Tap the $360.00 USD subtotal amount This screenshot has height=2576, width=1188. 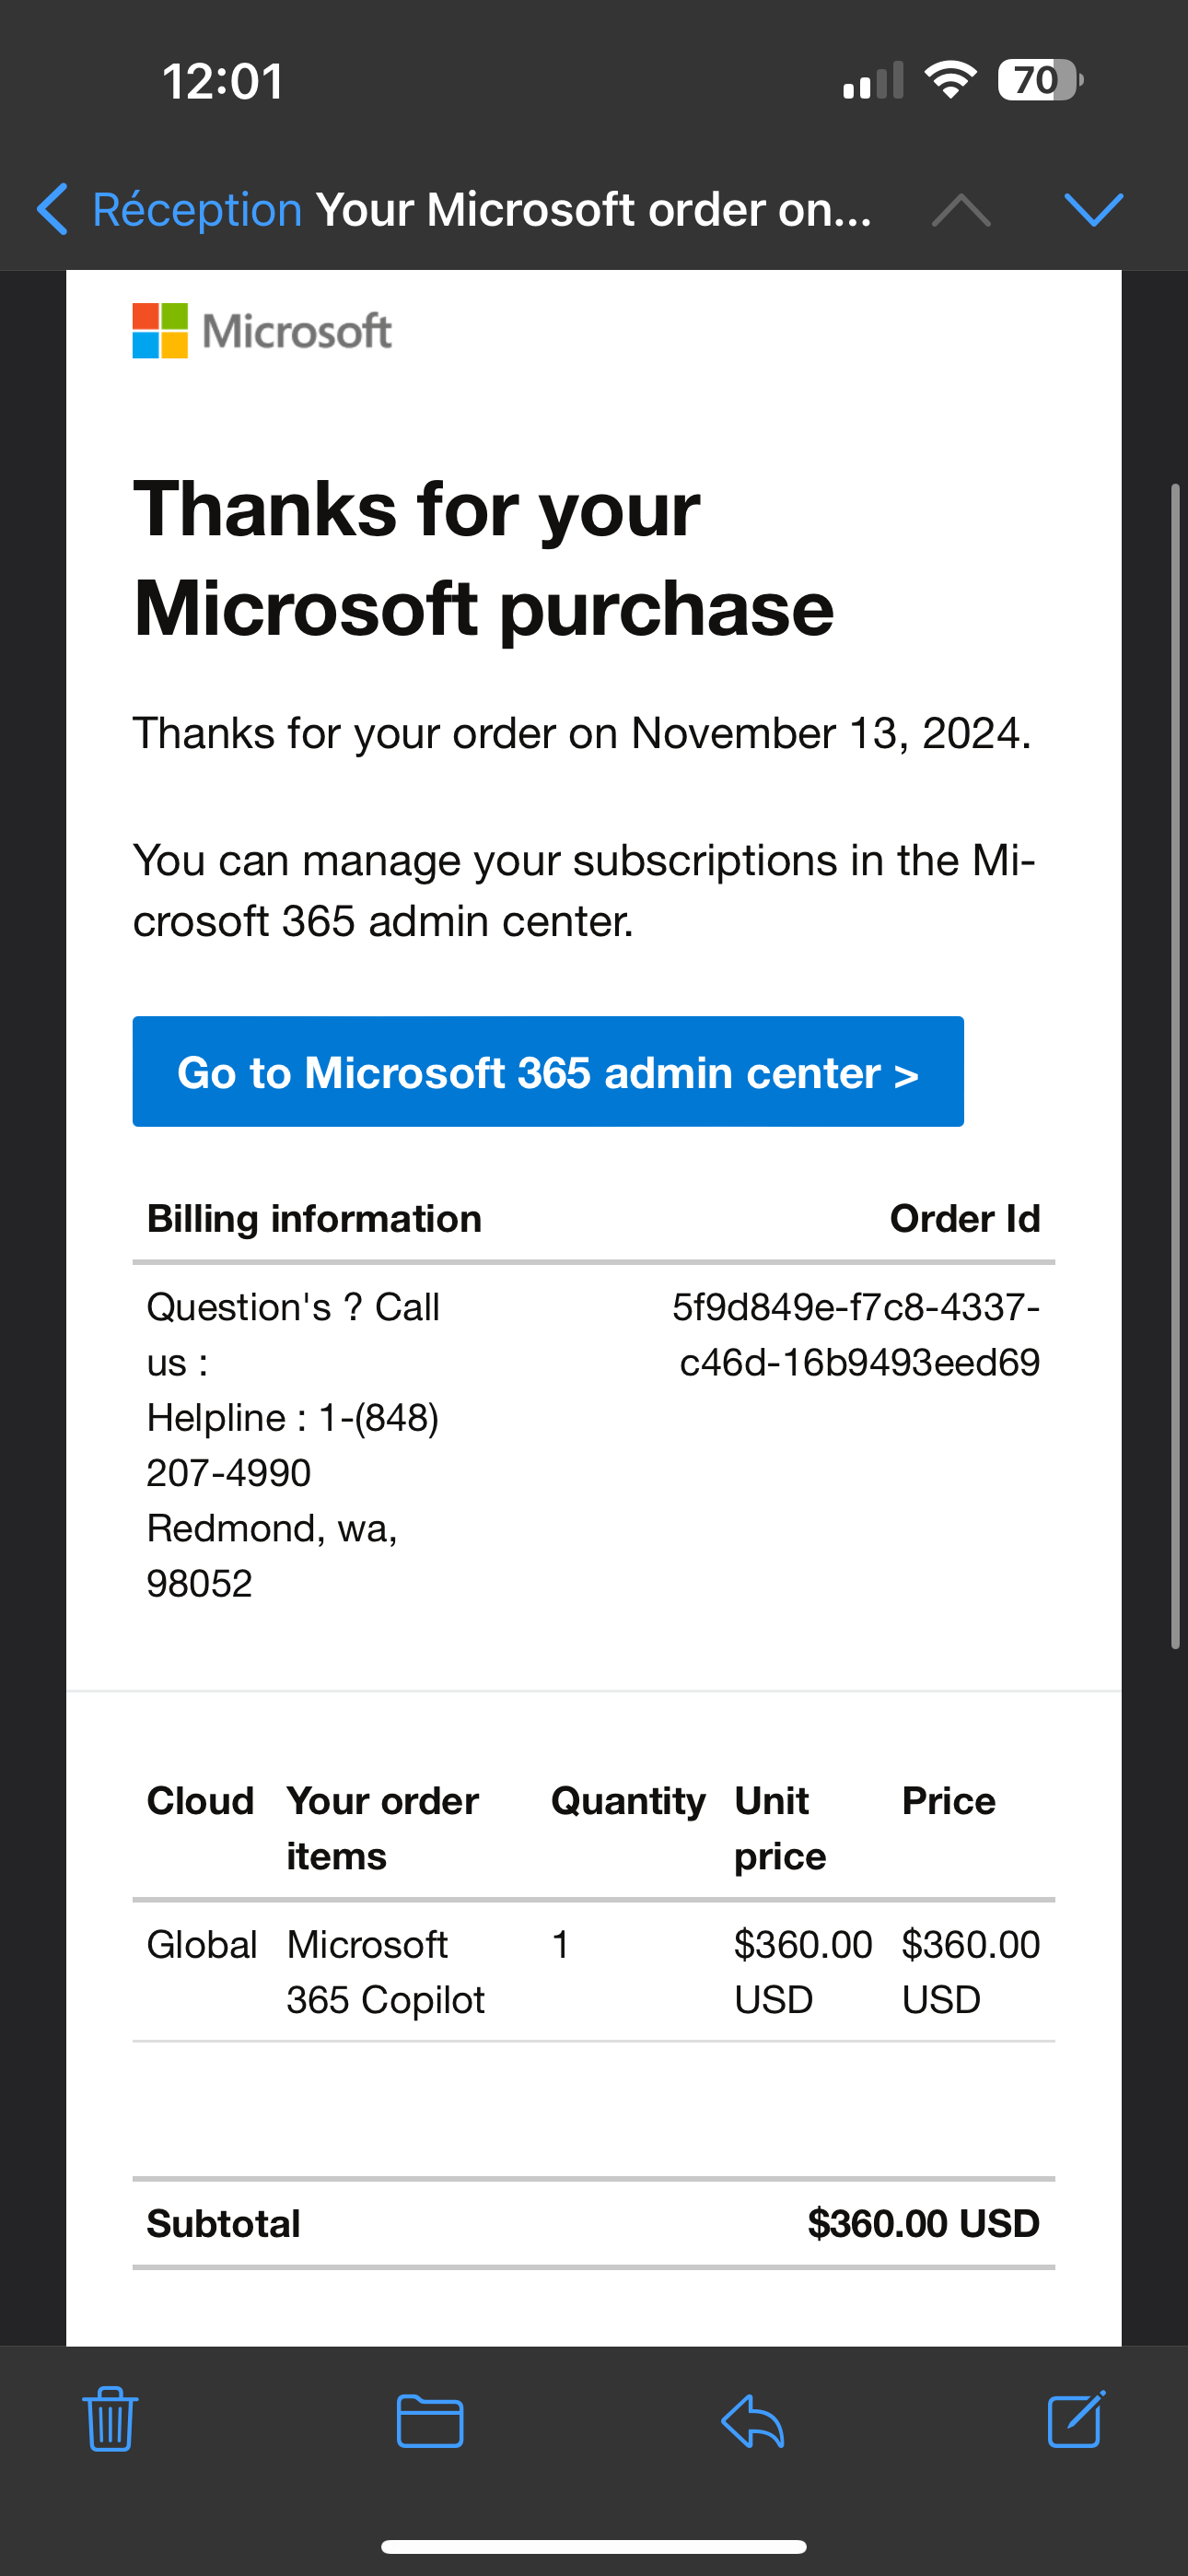923,2223
